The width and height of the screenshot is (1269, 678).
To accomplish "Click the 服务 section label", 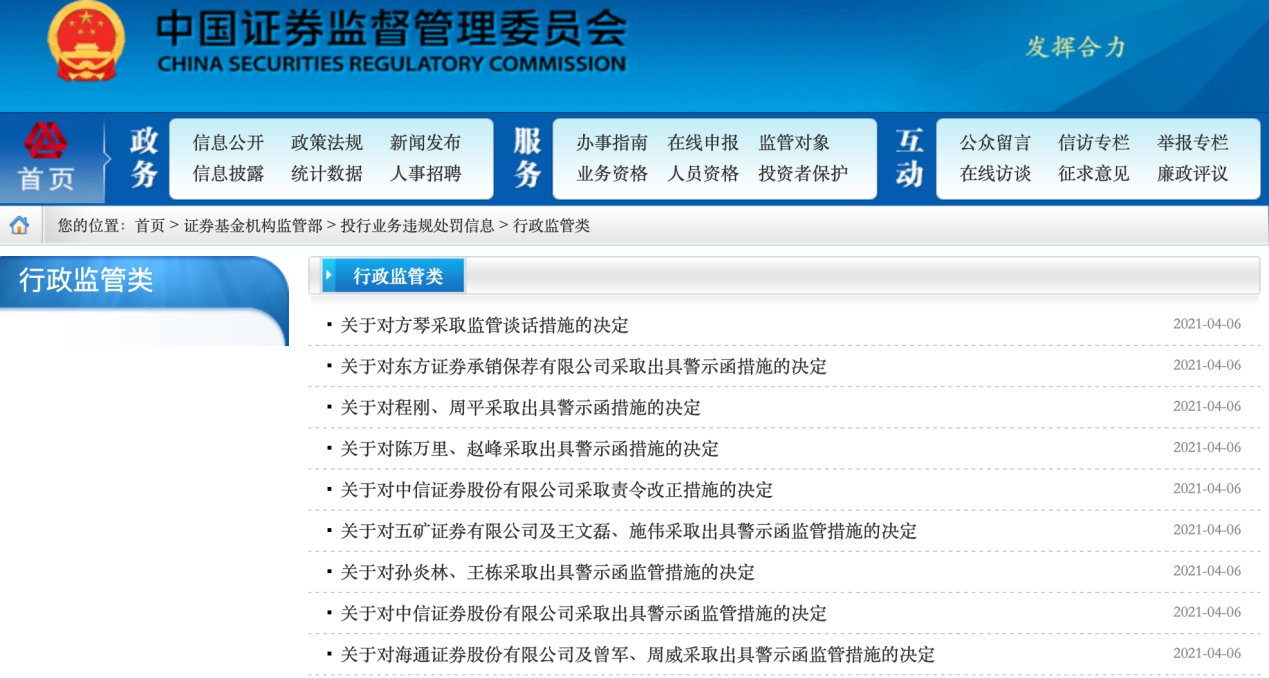I will coord(527,158).
